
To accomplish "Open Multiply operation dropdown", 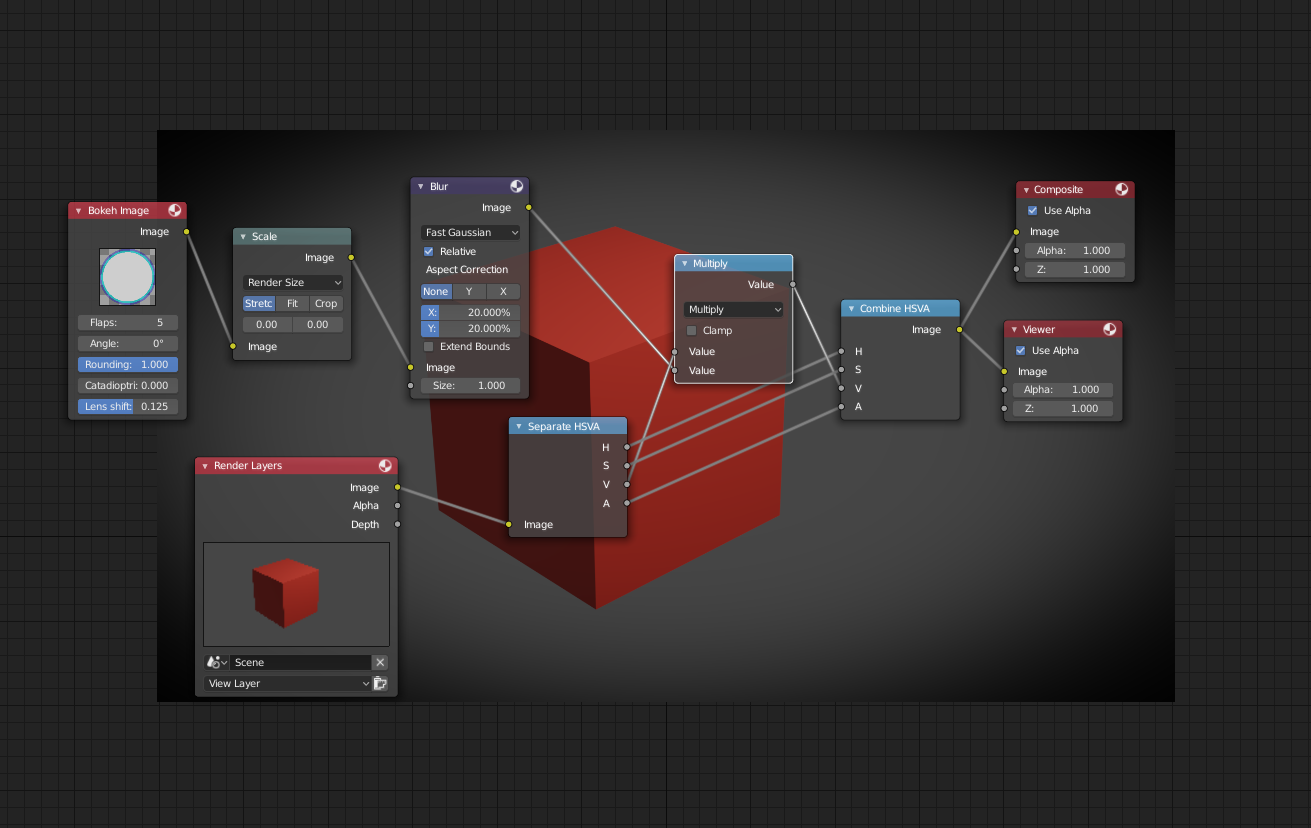I will [734, 309].
